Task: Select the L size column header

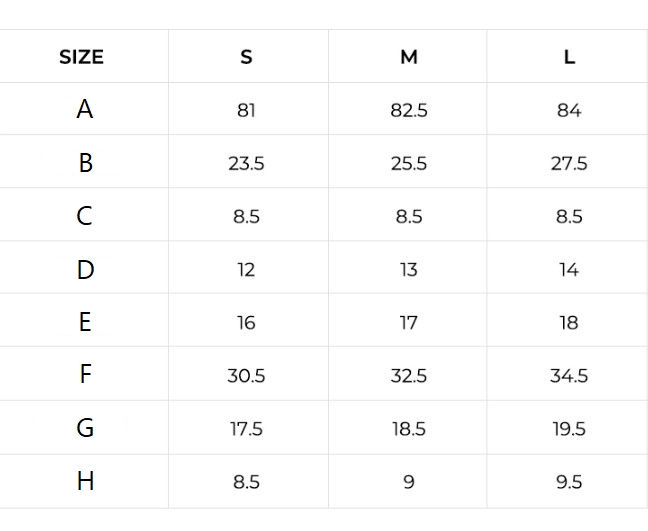Action: coord(569,57)
